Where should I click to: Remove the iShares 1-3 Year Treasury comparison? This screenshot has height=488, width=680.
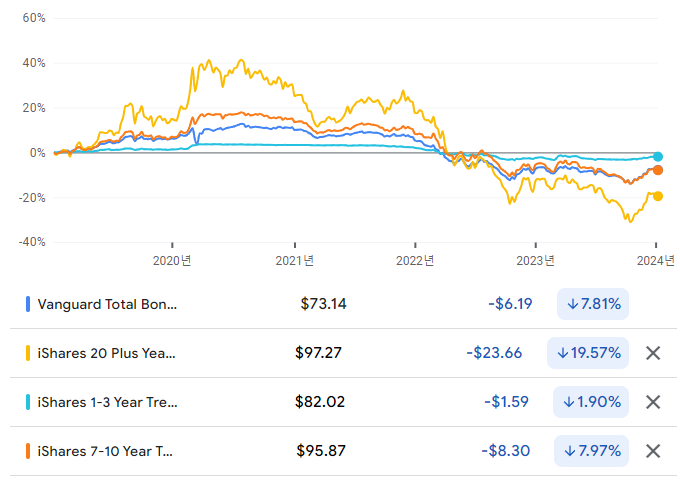pos(653,402)
